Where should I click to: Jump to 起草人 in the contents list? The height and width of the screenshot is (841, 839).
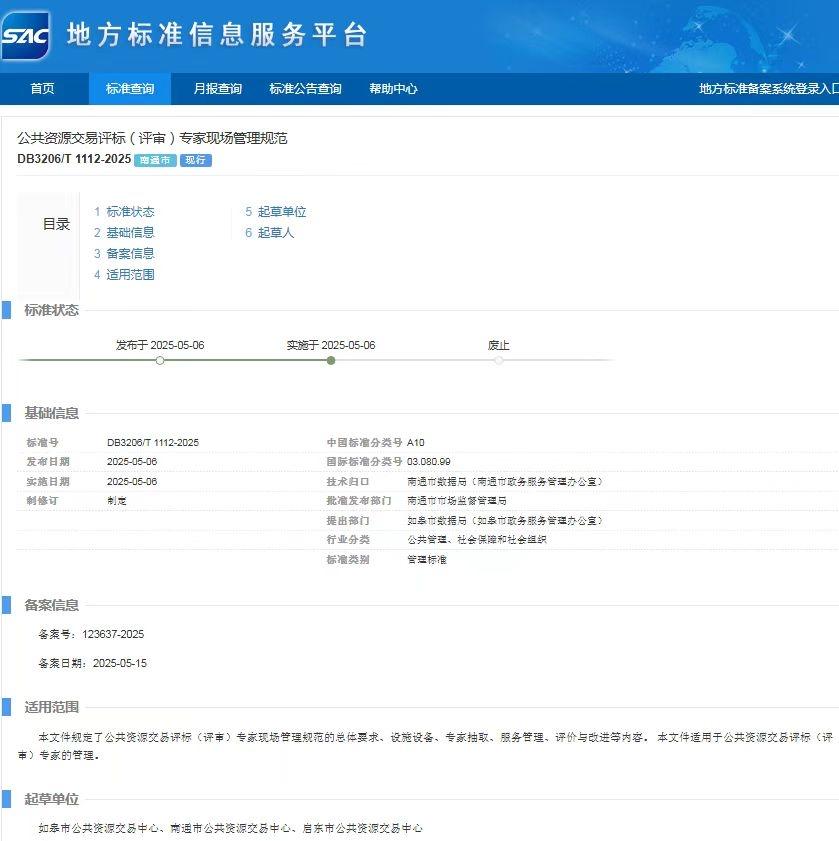[275, 233]
